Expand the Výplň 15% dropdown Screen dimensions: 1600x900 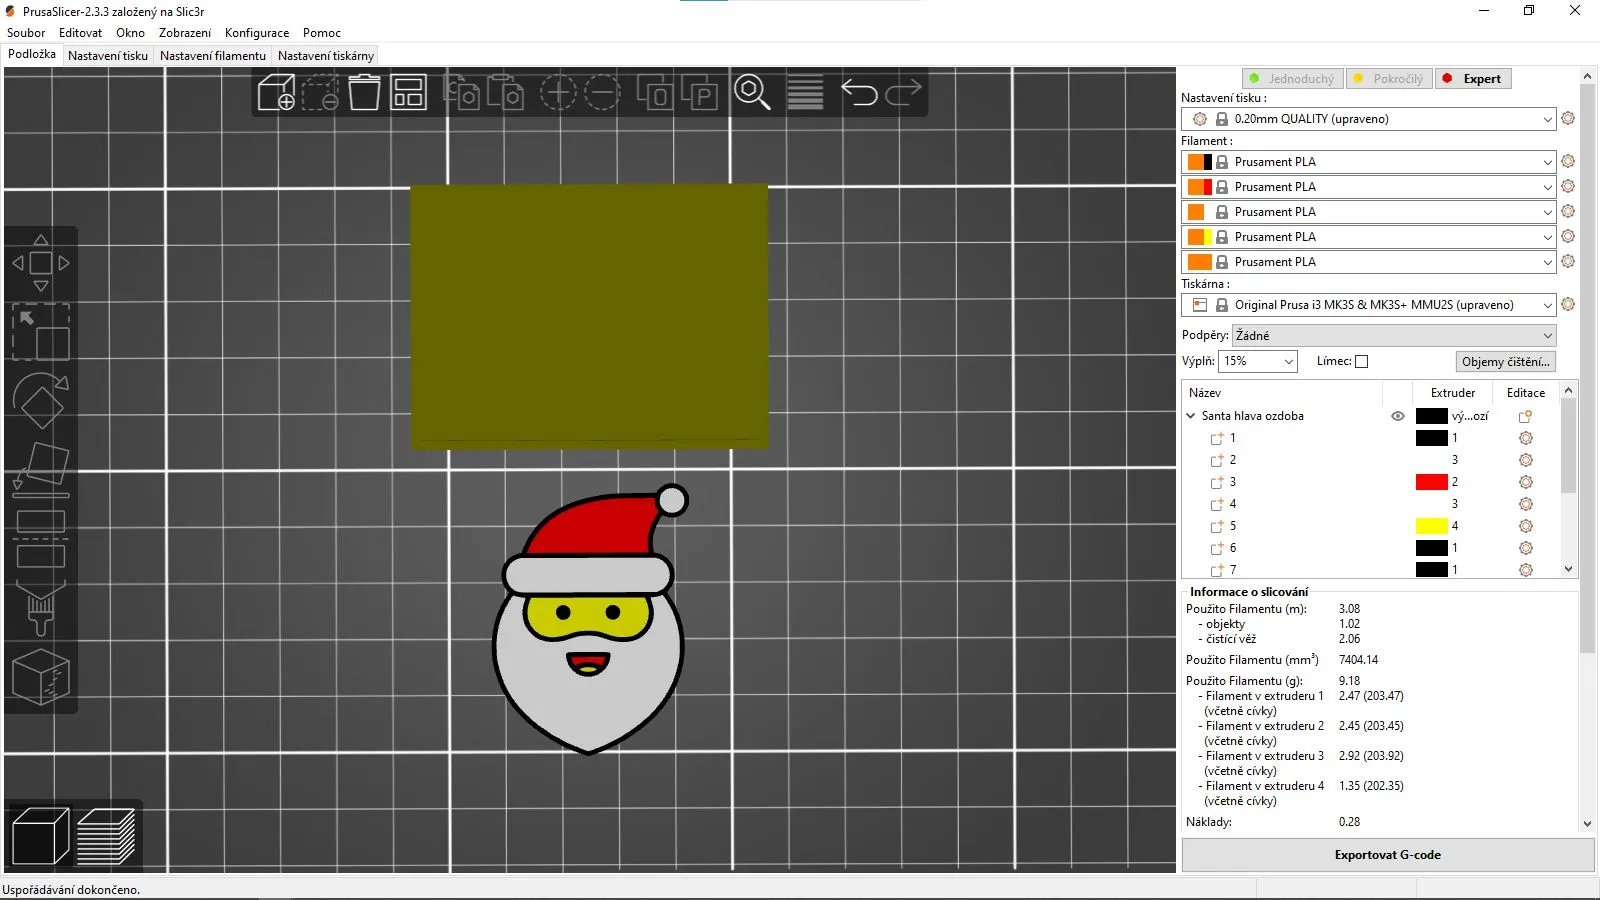pos(1258,361)
